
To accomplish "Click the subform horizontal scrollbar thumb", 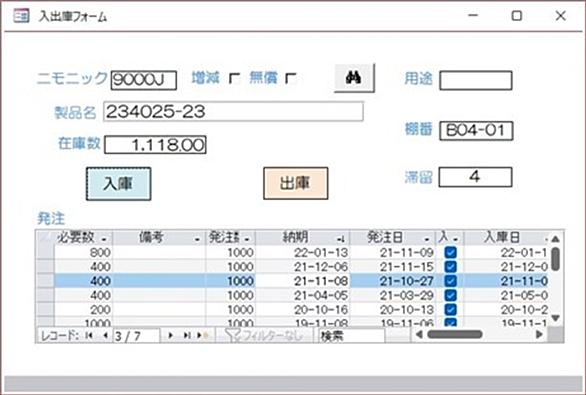I will (x=454, y=334).
